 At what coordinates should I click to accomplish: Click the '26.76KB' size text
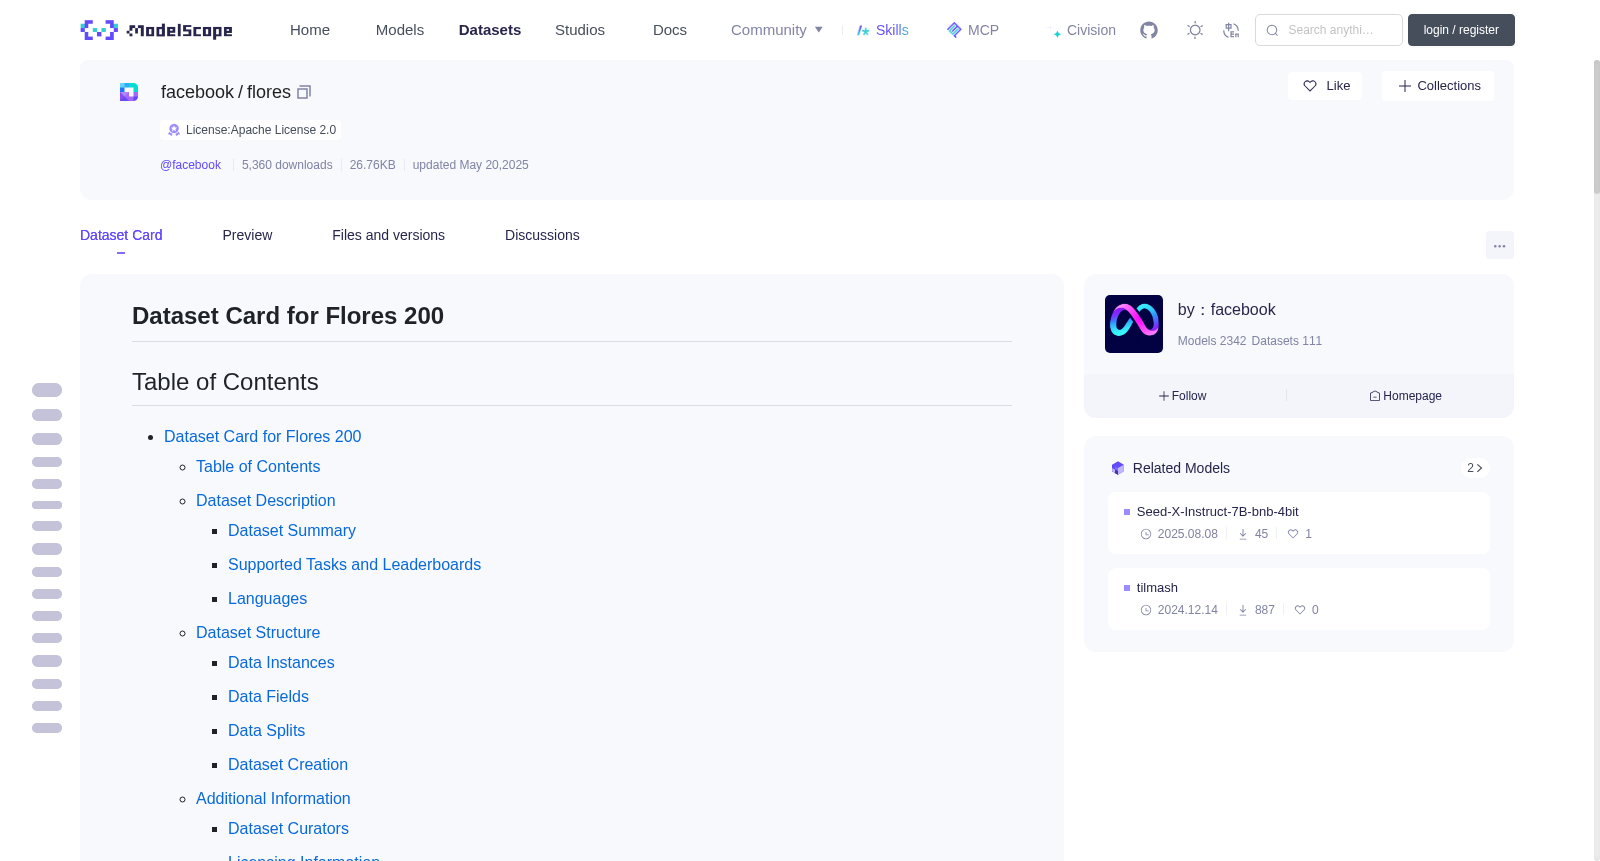372,165
